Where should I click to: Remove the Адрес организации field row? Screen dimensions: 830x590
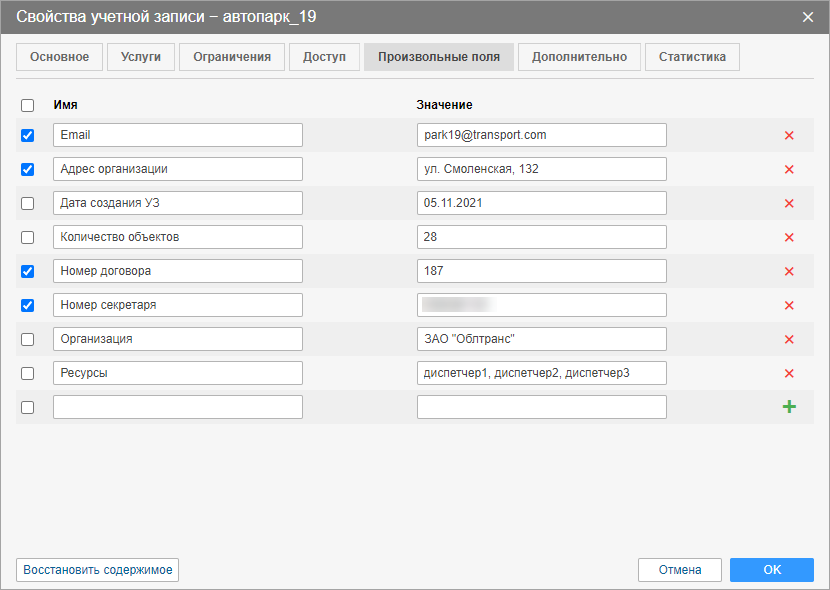click(x=789, y=169)
